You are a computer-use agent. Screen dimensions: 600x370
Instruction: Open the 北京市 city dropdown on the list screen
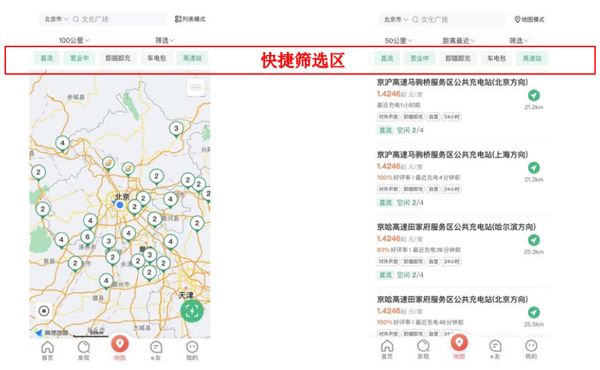396,19
